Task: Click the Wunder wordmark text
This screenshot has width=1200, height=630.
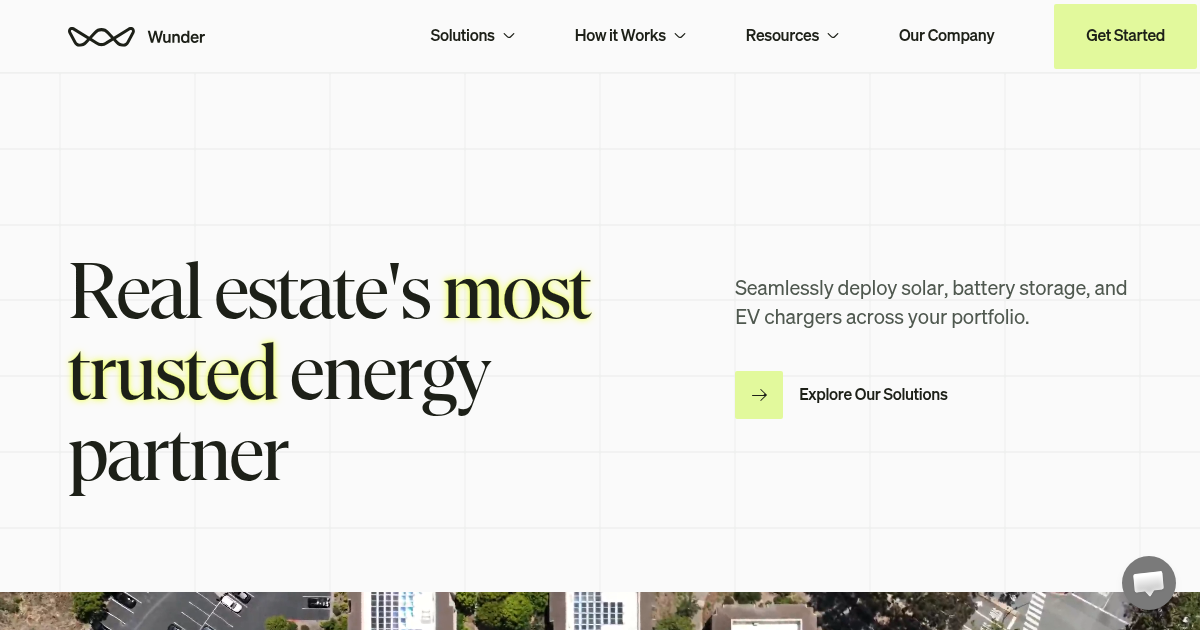Action: tap(176, 37)
